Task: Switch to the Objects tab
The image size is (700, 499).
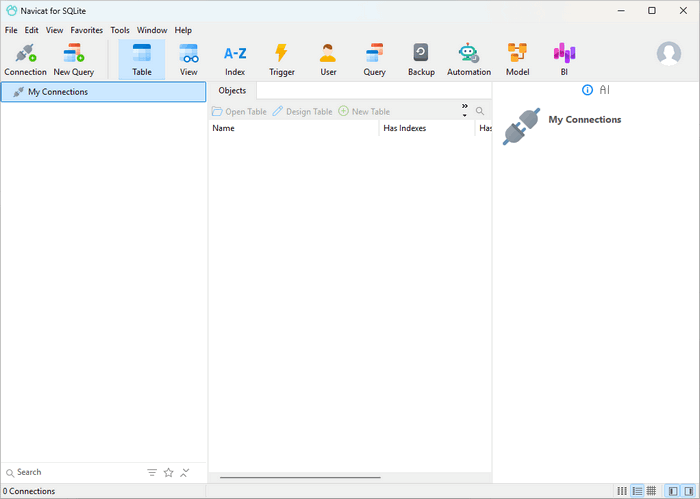Action: 232,90
